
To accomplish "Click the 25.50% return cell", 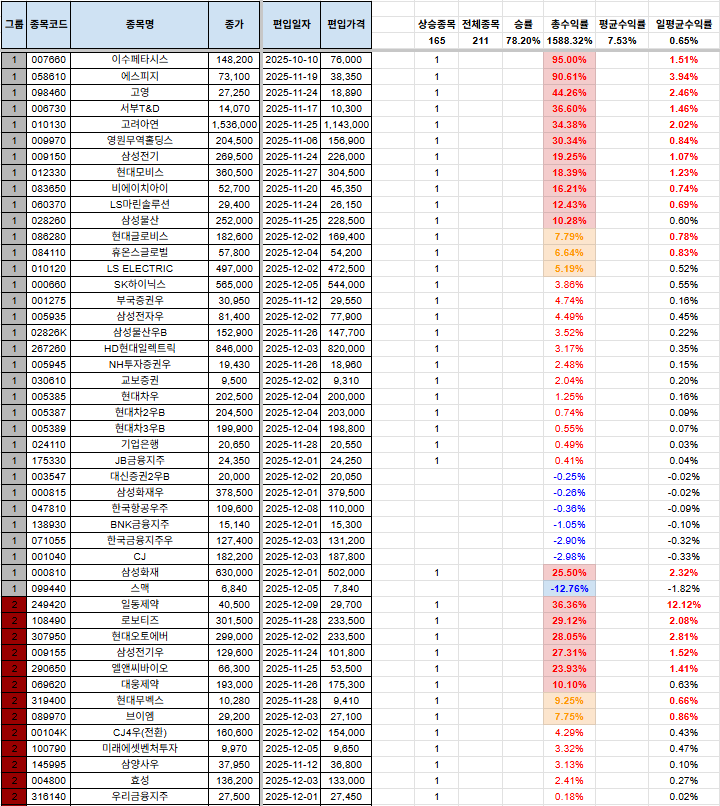I will (x=569, y=572).
